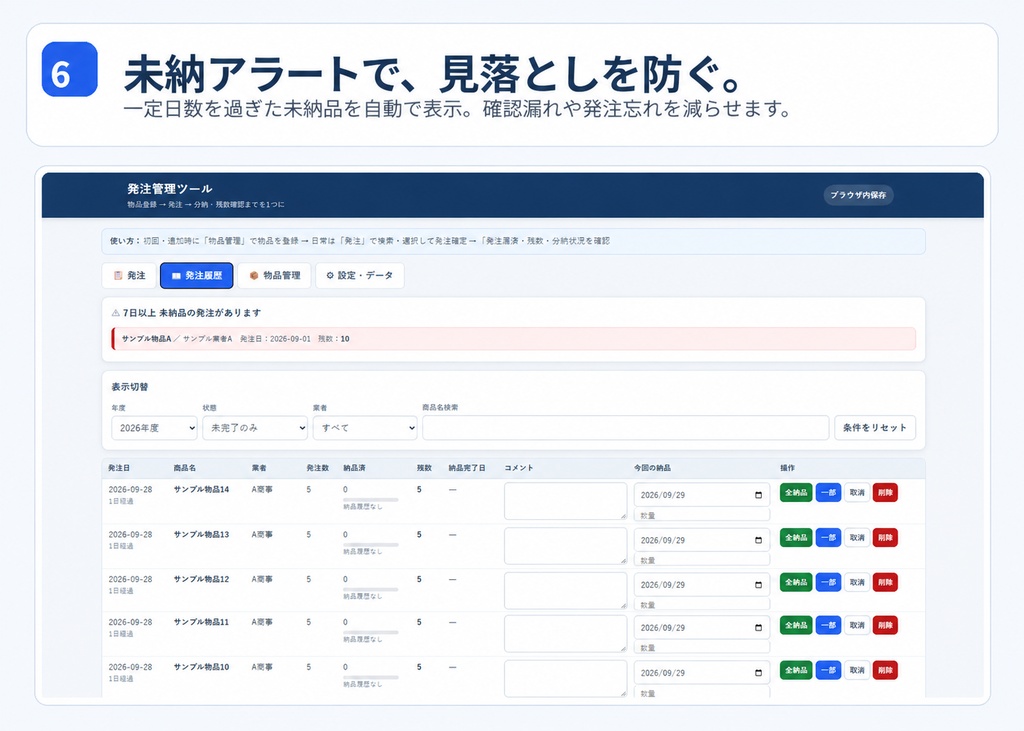Click the 発注日 column header

pyautogui.click(x=119, y=468)
